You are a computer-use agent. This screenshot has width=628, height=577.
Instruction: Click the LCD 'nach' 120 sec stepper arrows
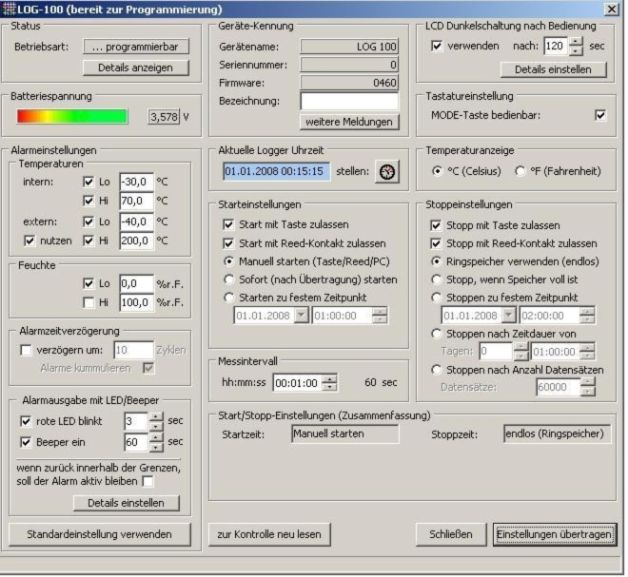[x=576, y=46]
